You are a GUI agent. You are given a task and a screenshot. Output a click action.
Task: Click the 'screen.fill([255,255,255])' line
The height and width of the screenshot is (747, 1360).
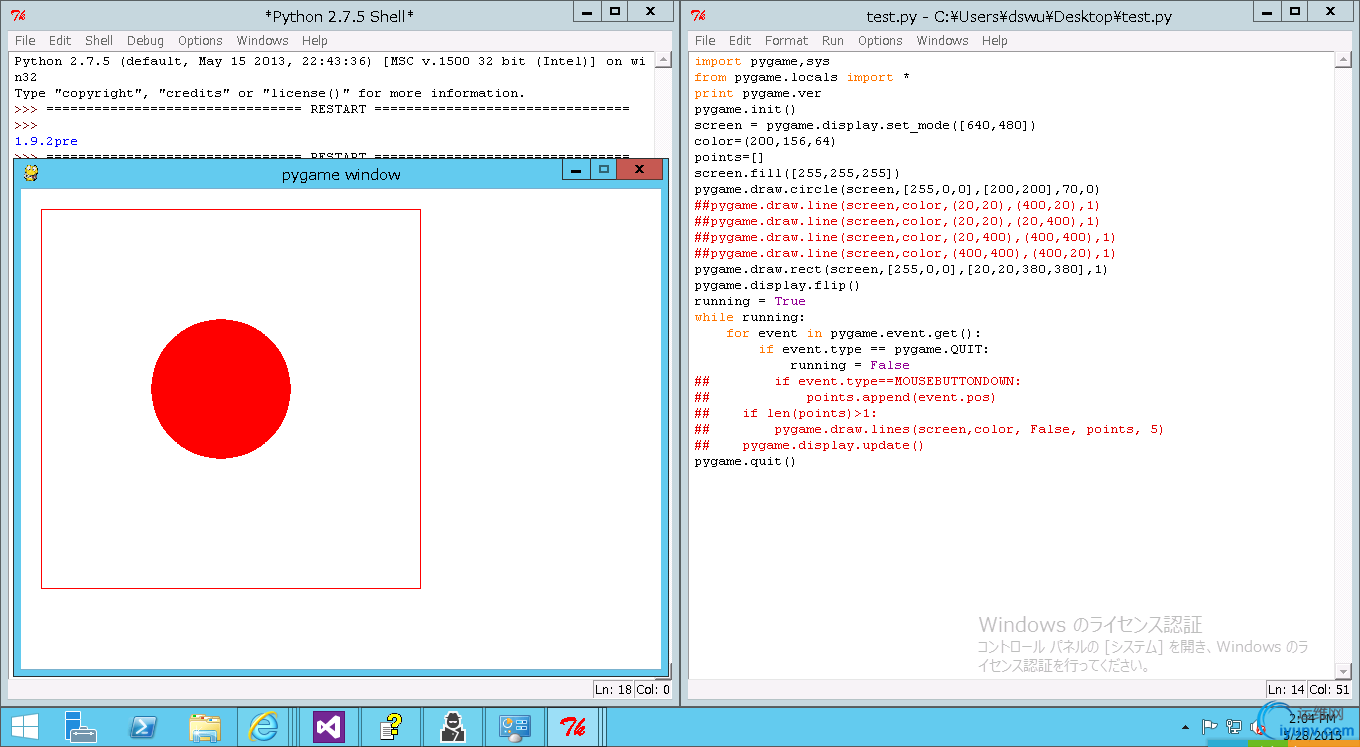point(797,173)
